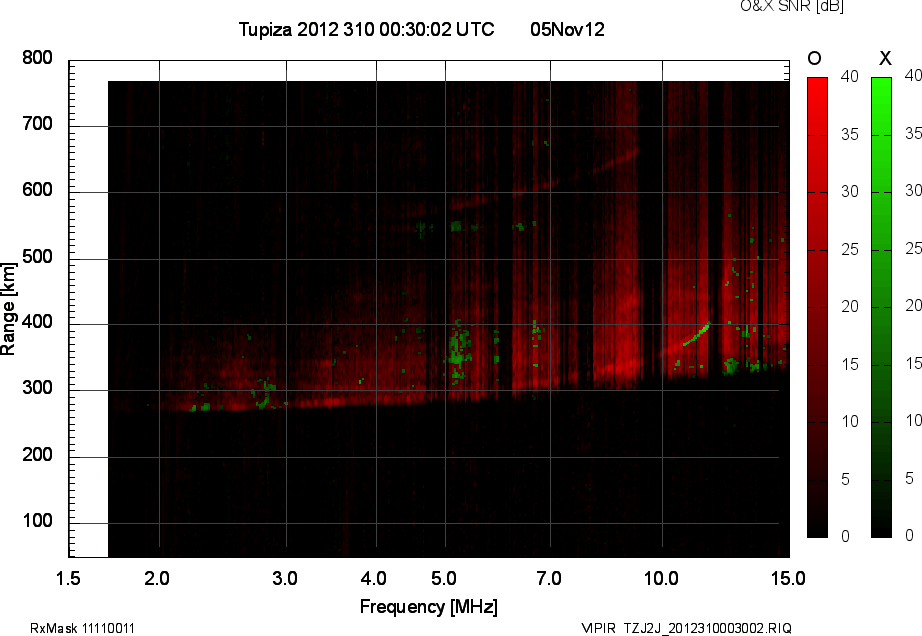This screenshot has height=636, width=922.
Task: Click the 700 km range tick label
Action: pos(37,124)
